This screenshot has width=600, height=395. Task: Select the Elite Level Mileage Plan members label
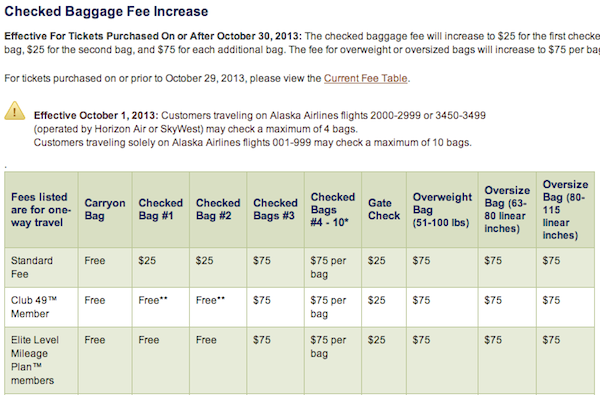point(34,360)
